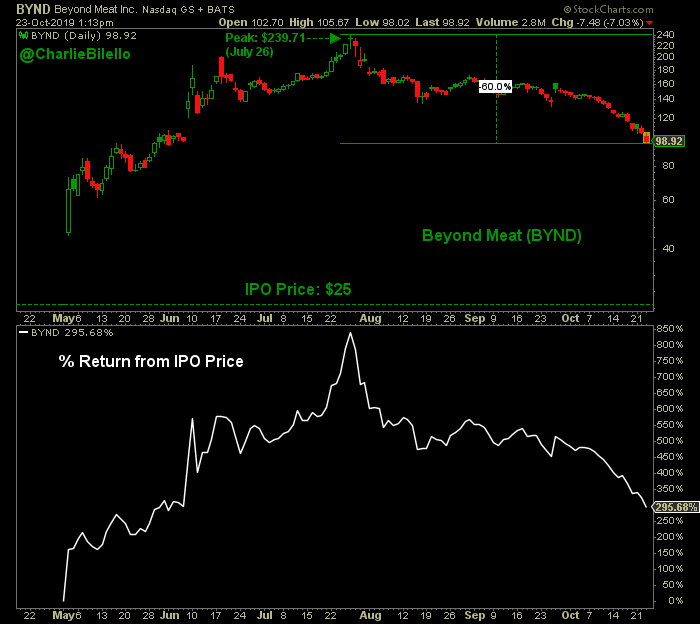Click the Sep label under the return chart
This screenshot has width=700, height=624.
click(475, 616)
